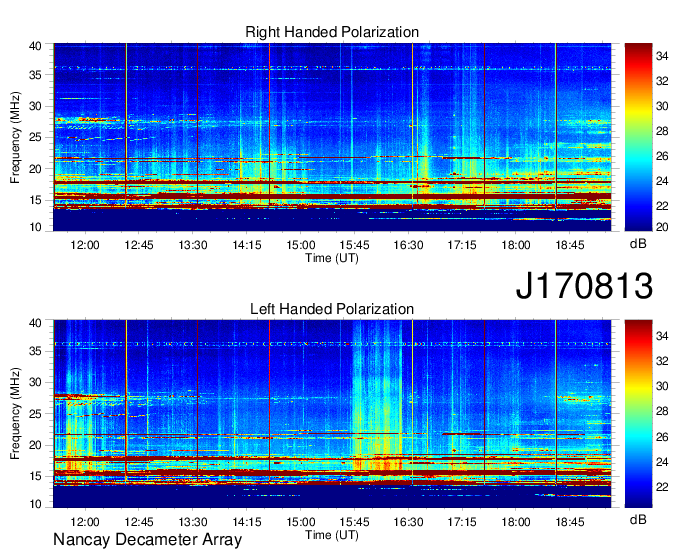Click 15 MHz tick on Right Handed plot
The height and width of the screenshot is (552, 680).
pos(35,200)
